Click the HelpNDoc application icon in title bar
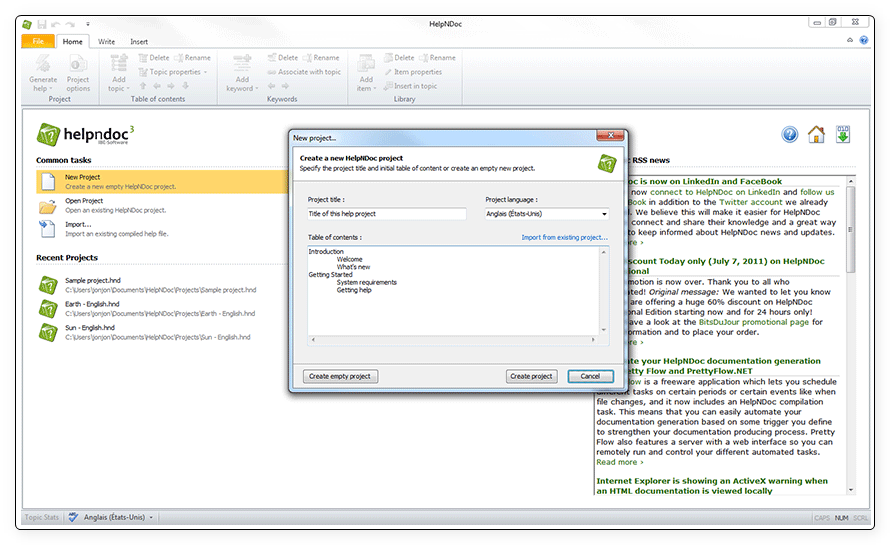Screen dimensions: 890x545 point(27,24)
